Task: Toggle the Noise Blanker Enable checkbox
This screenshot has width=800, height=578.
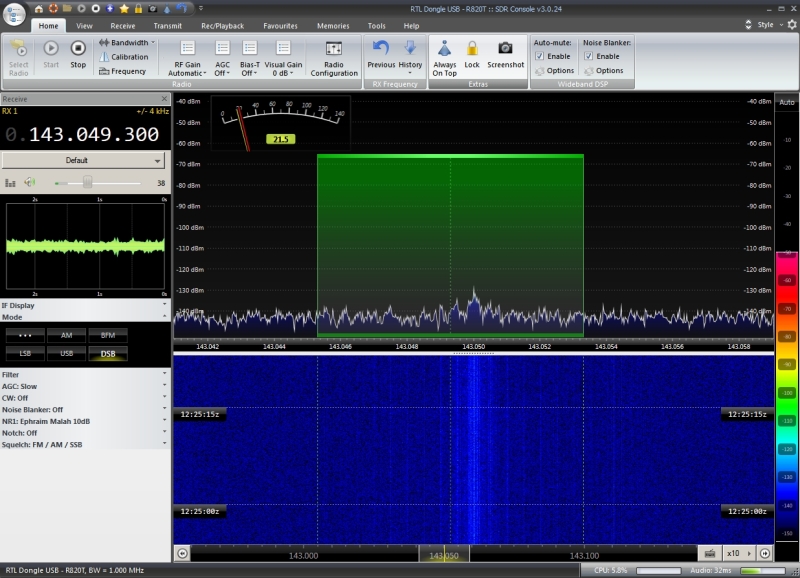Action: (589, 56)
